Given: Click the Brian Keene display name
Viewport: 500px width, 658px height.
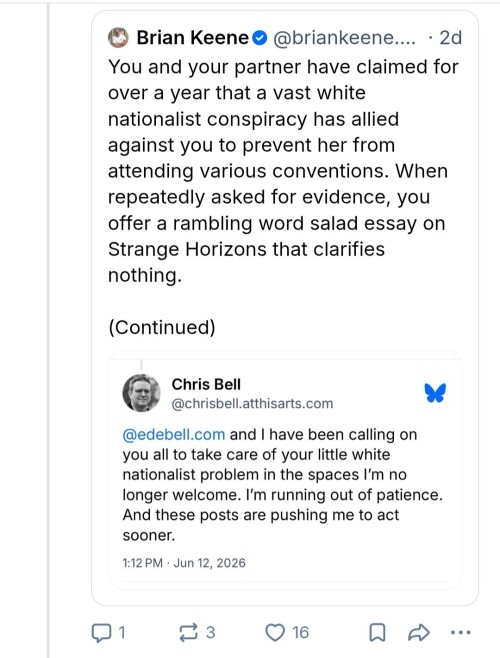Looking at the screenshot, I should (193, 38).
